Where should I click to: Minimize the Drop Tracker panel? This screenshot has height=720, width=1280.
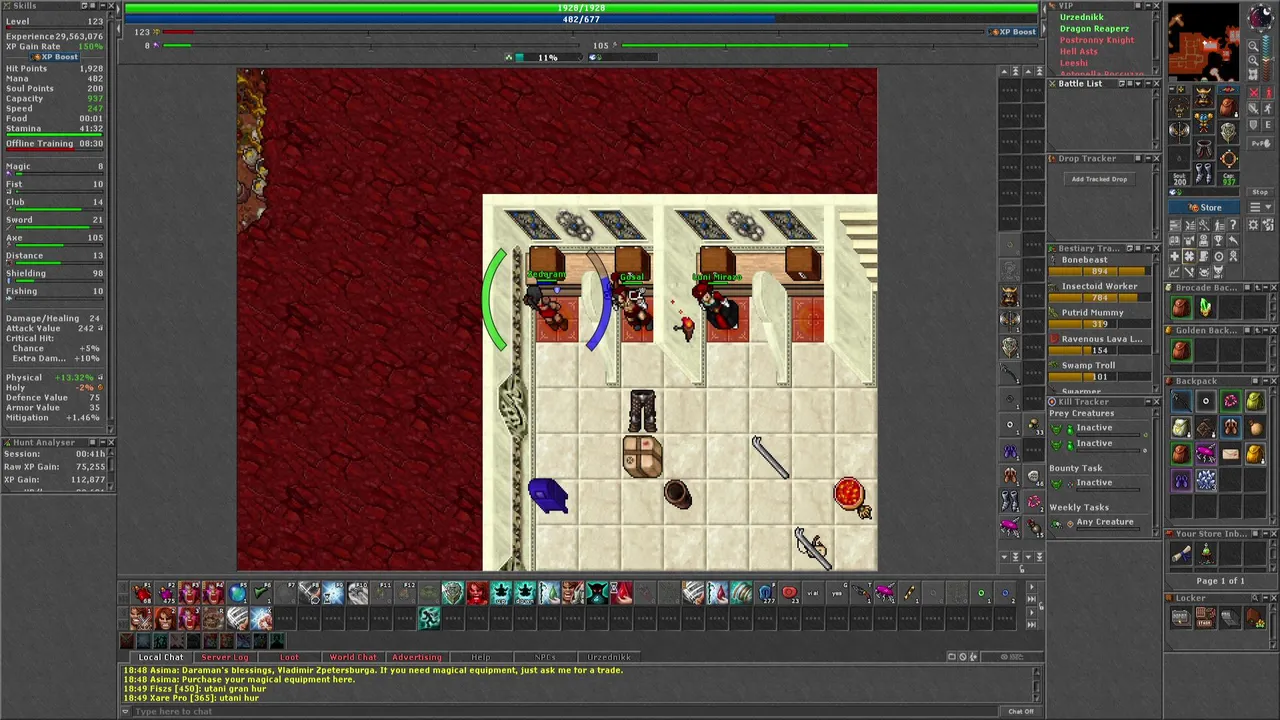tap(1148, 159)
